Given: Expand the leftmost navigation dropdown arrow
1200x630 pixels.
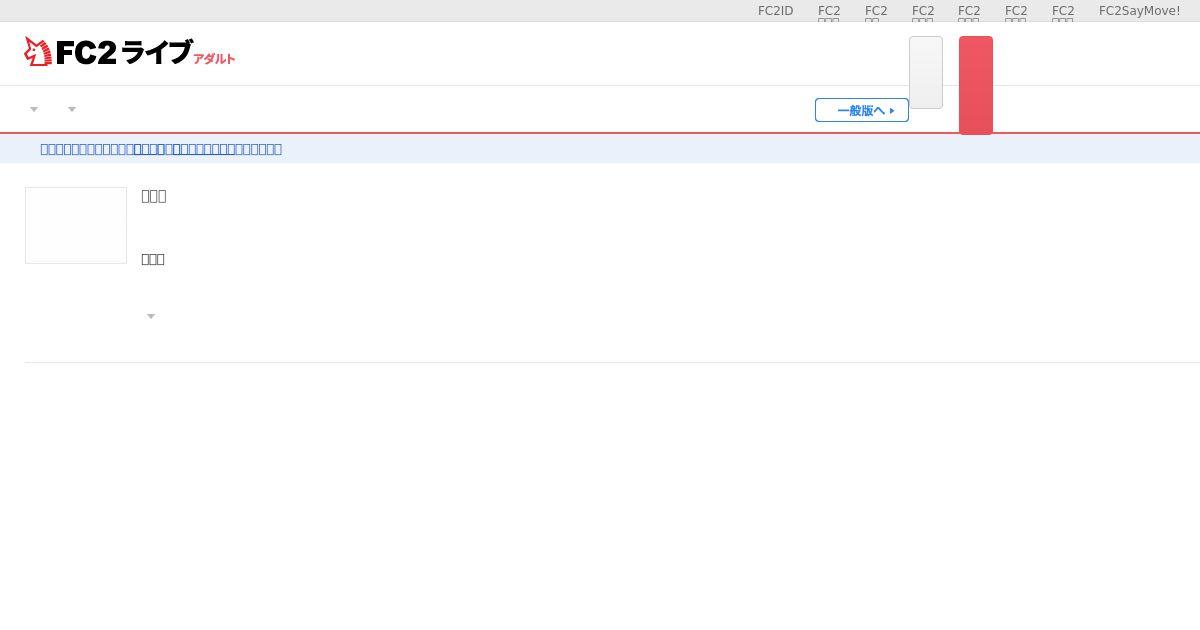Looking at the screenshot, I should pyautogui.click(x=34, y=109).
